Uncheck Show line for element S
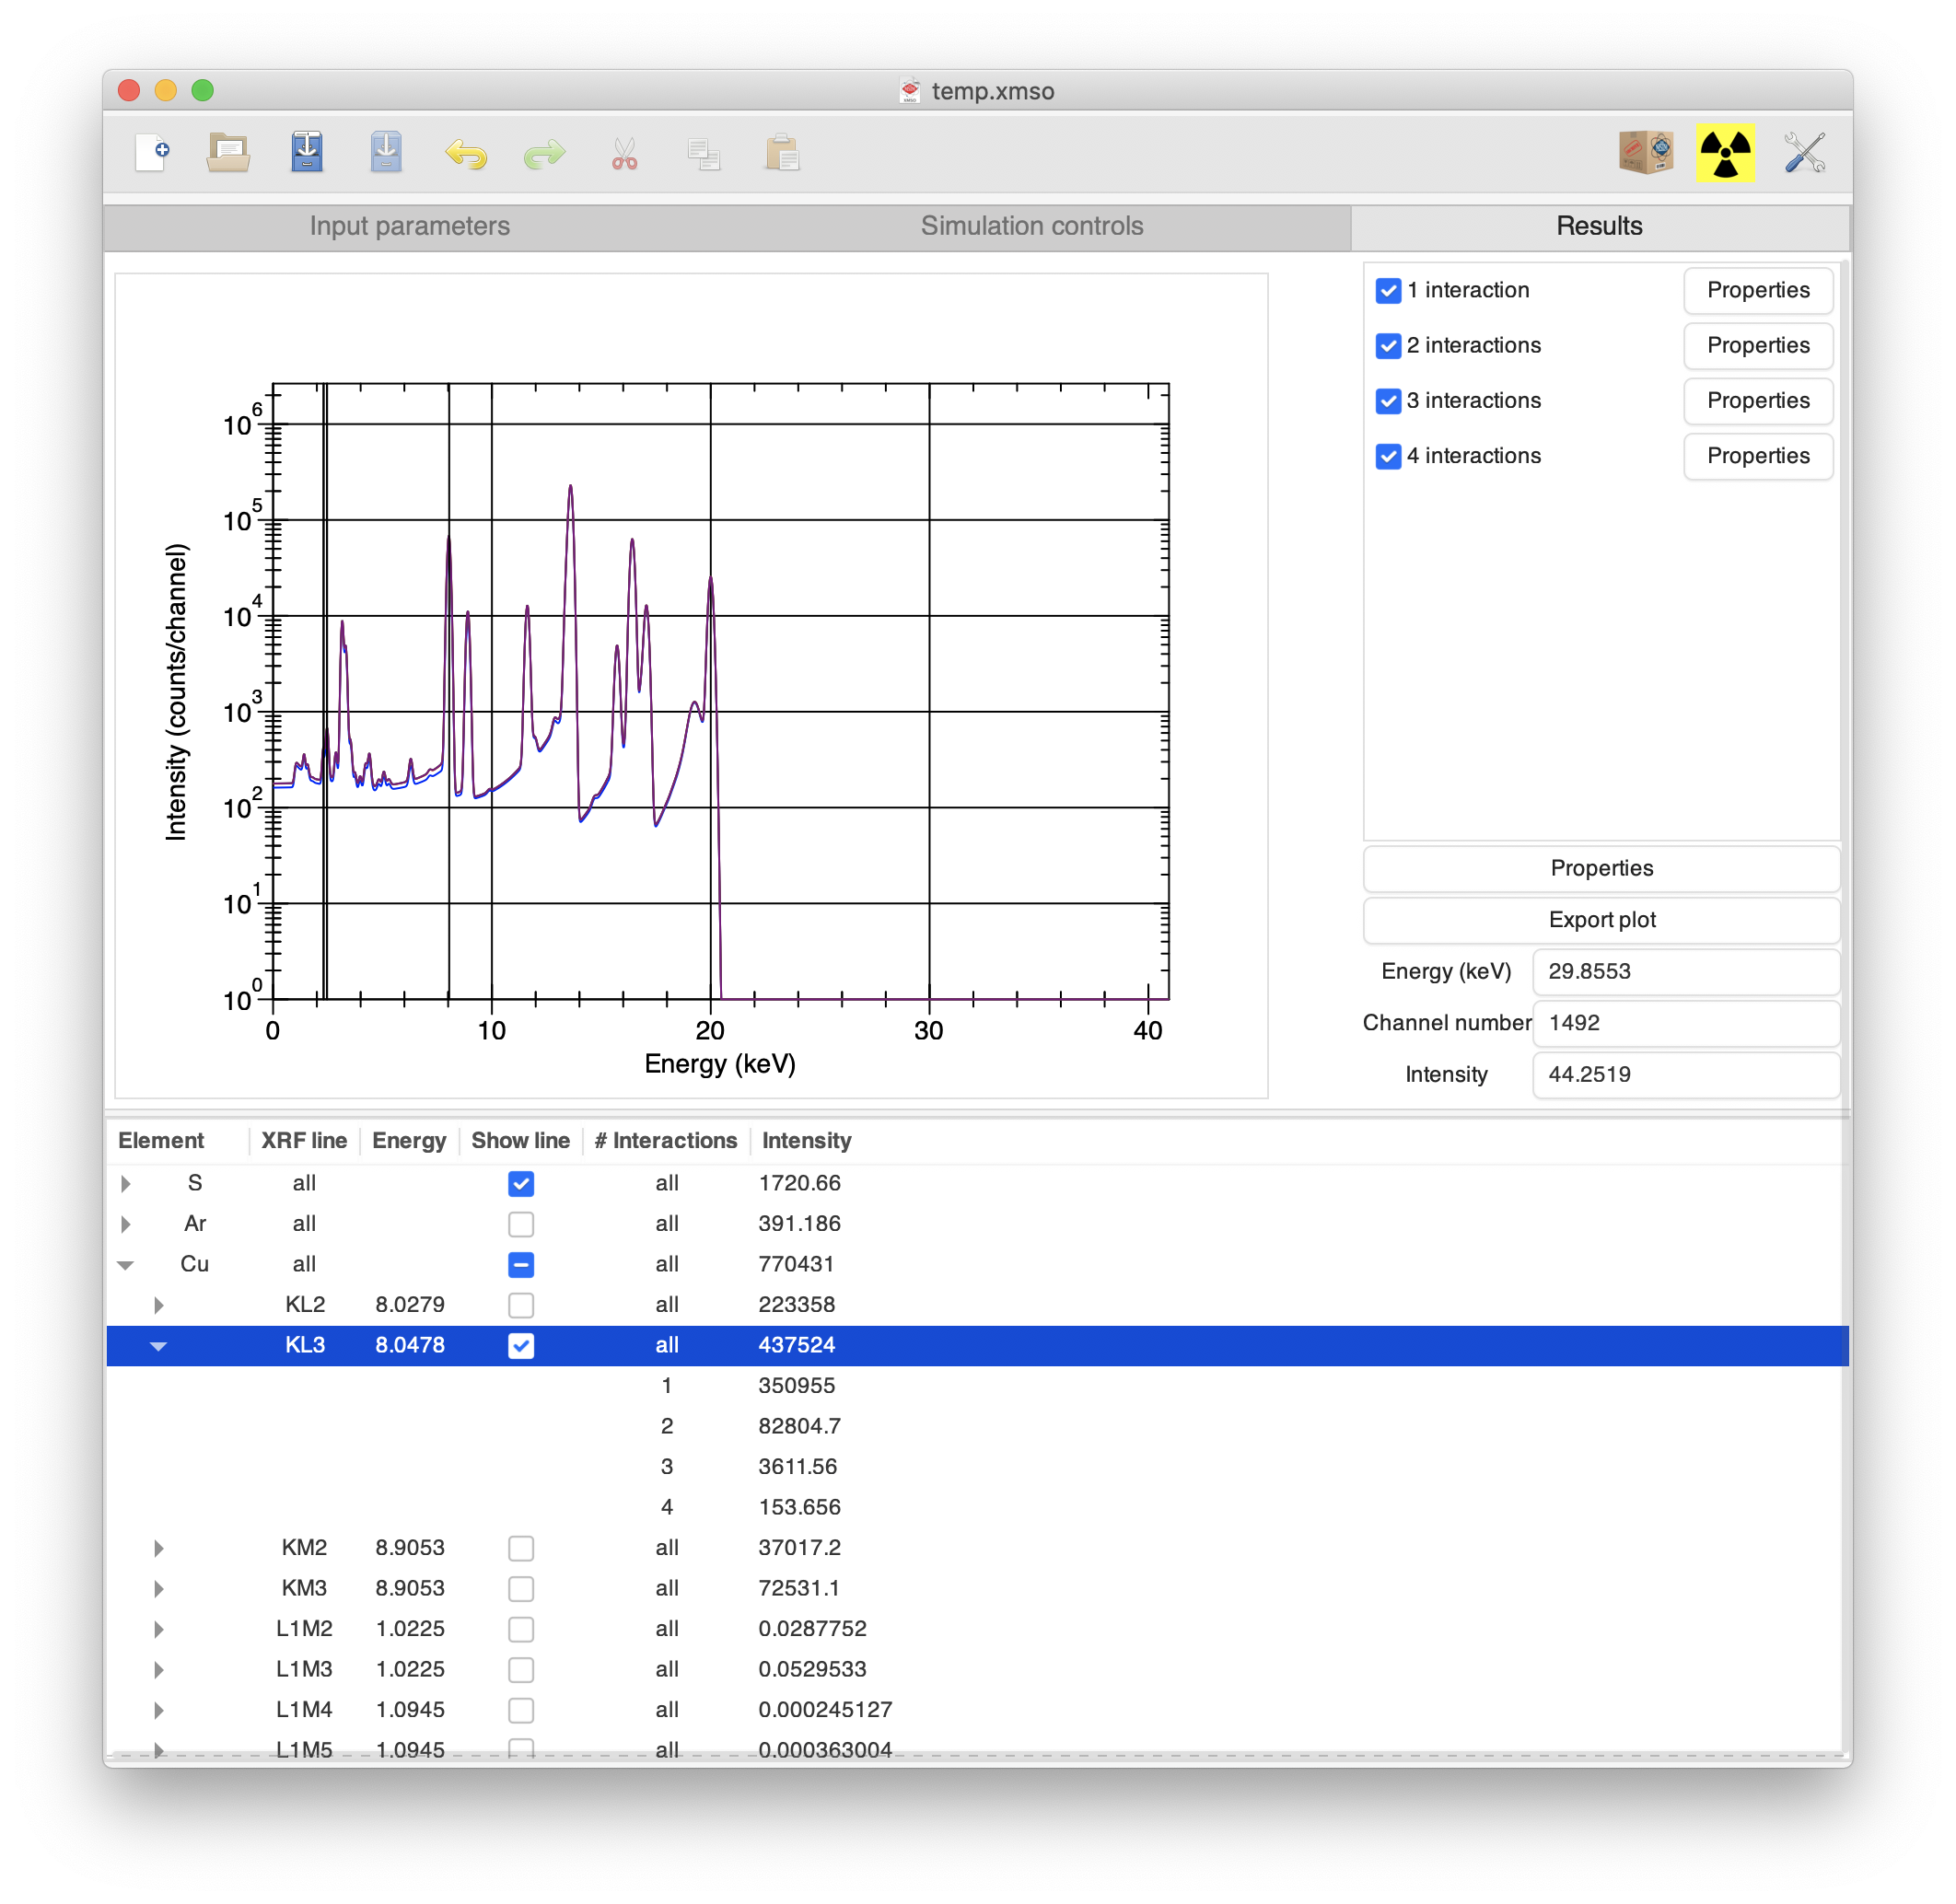 tap(521, 1183)
